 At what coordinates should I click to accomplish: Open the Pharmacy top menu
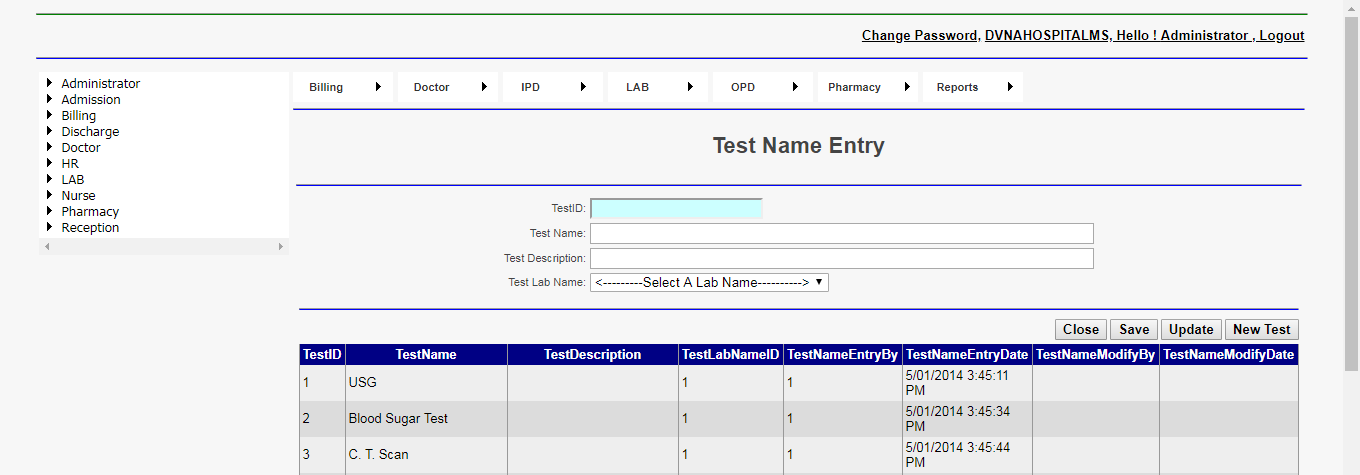coord(868,87)
